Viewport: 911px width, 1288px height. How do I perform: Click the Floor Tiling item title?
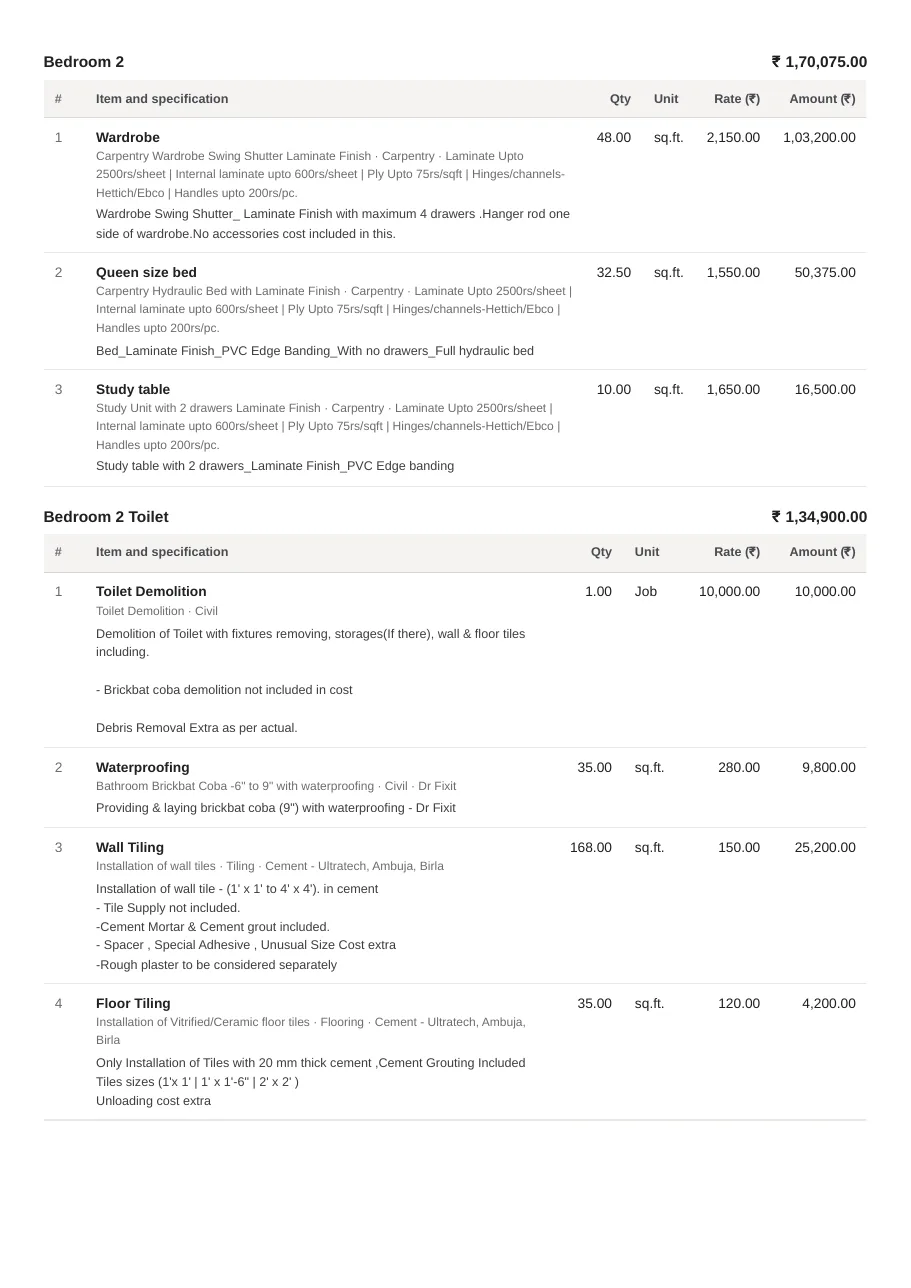pyautogui.click(x=133, y=1003)
